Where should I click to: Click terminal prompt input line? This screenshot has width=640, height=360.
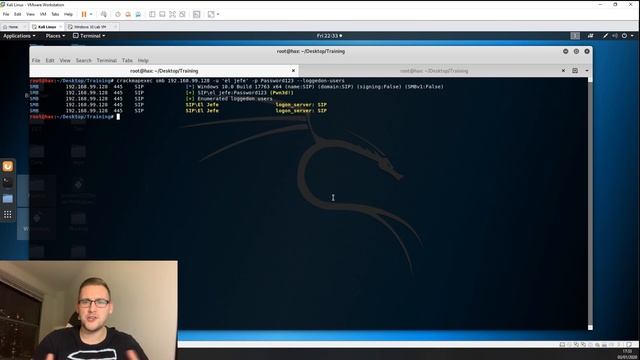[74, 117]
